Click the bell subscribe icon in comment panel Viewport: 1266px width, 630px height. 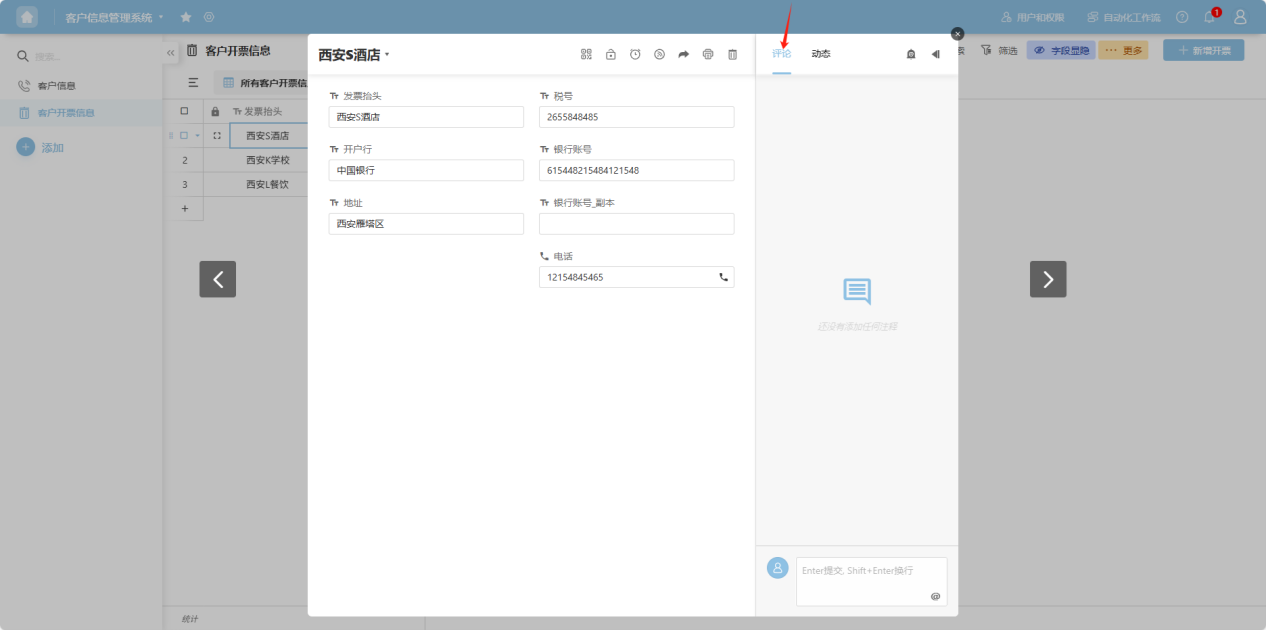[911, 54]
